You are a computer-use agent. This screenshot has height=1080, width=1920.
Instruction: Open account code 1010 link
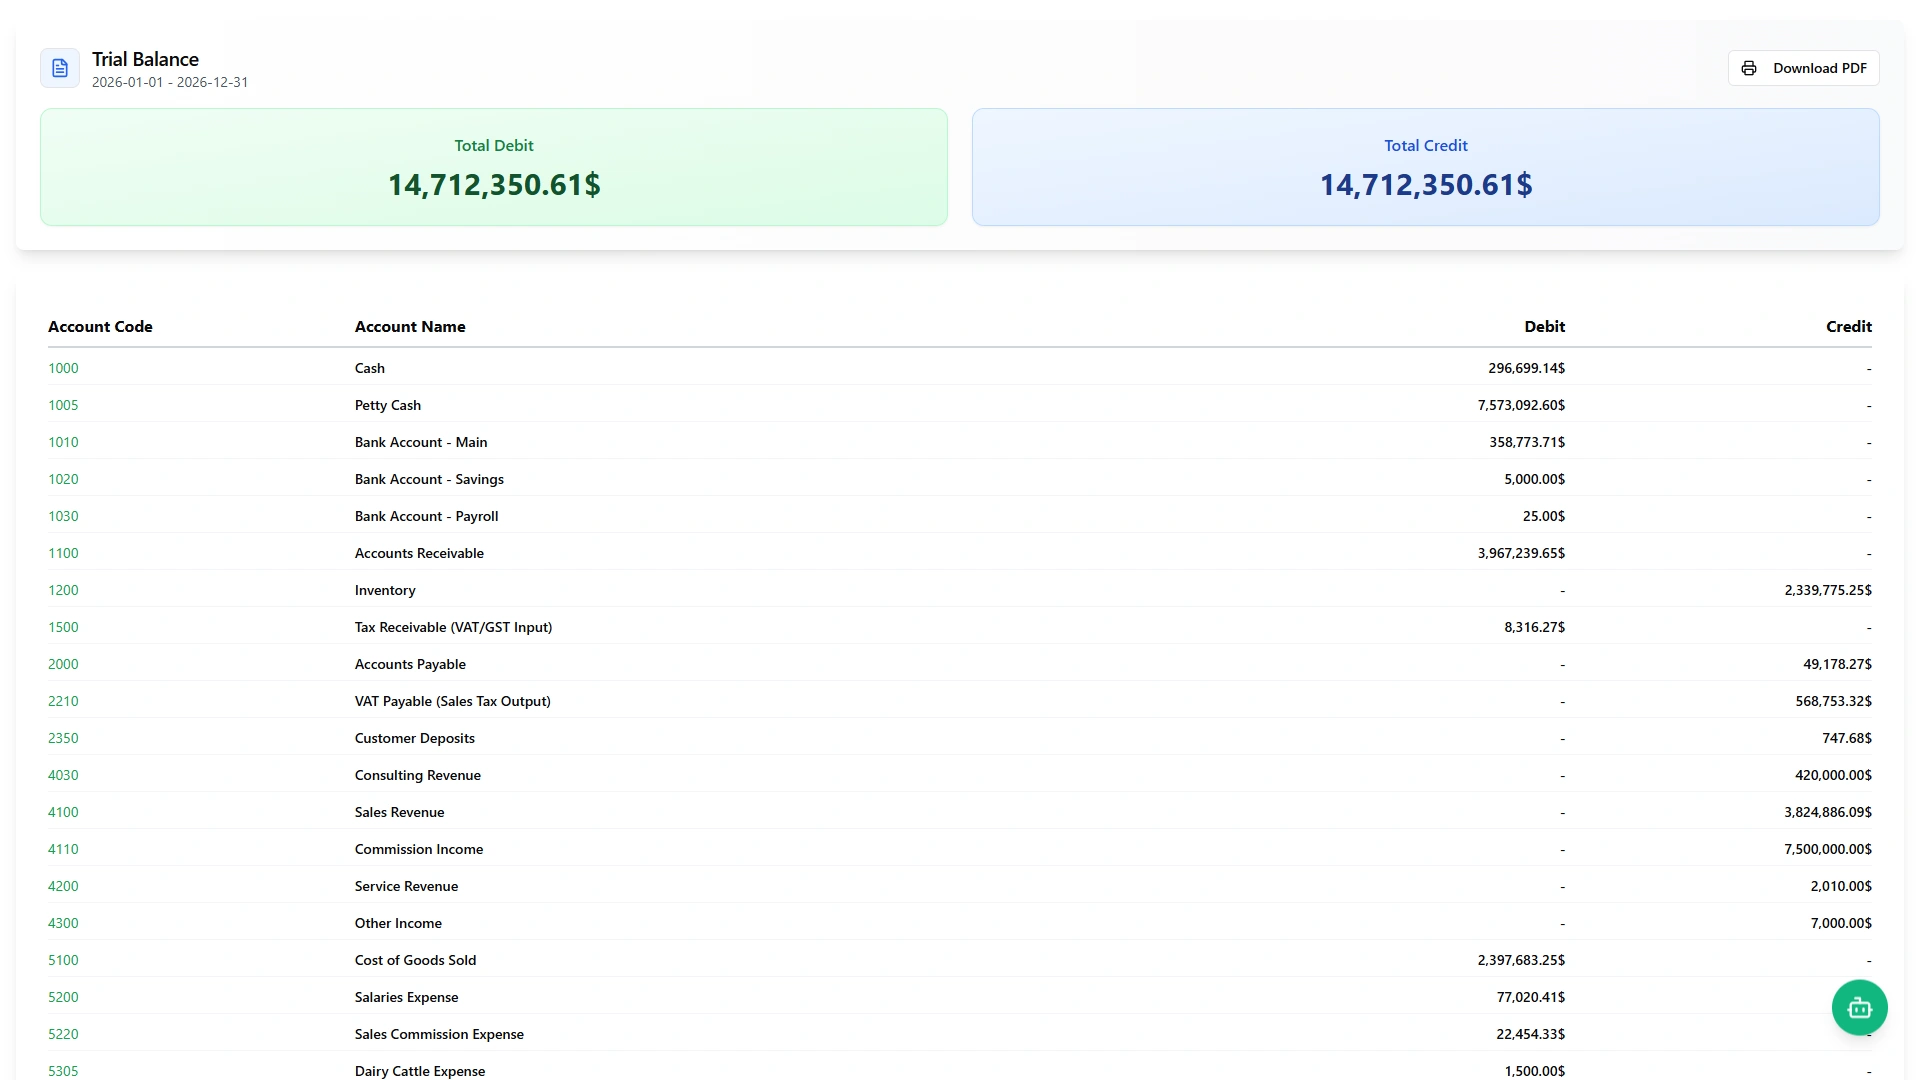63,442
